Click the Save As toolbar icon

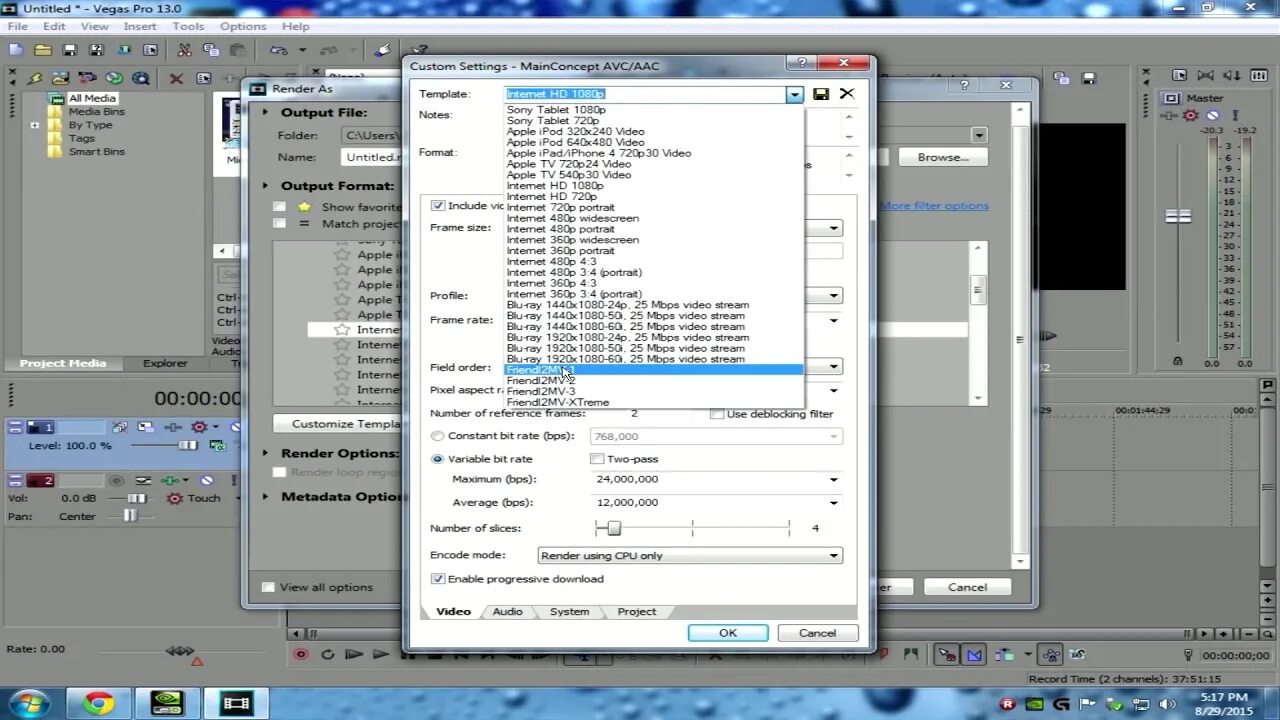pyautogui.click(x=96, y=50)
